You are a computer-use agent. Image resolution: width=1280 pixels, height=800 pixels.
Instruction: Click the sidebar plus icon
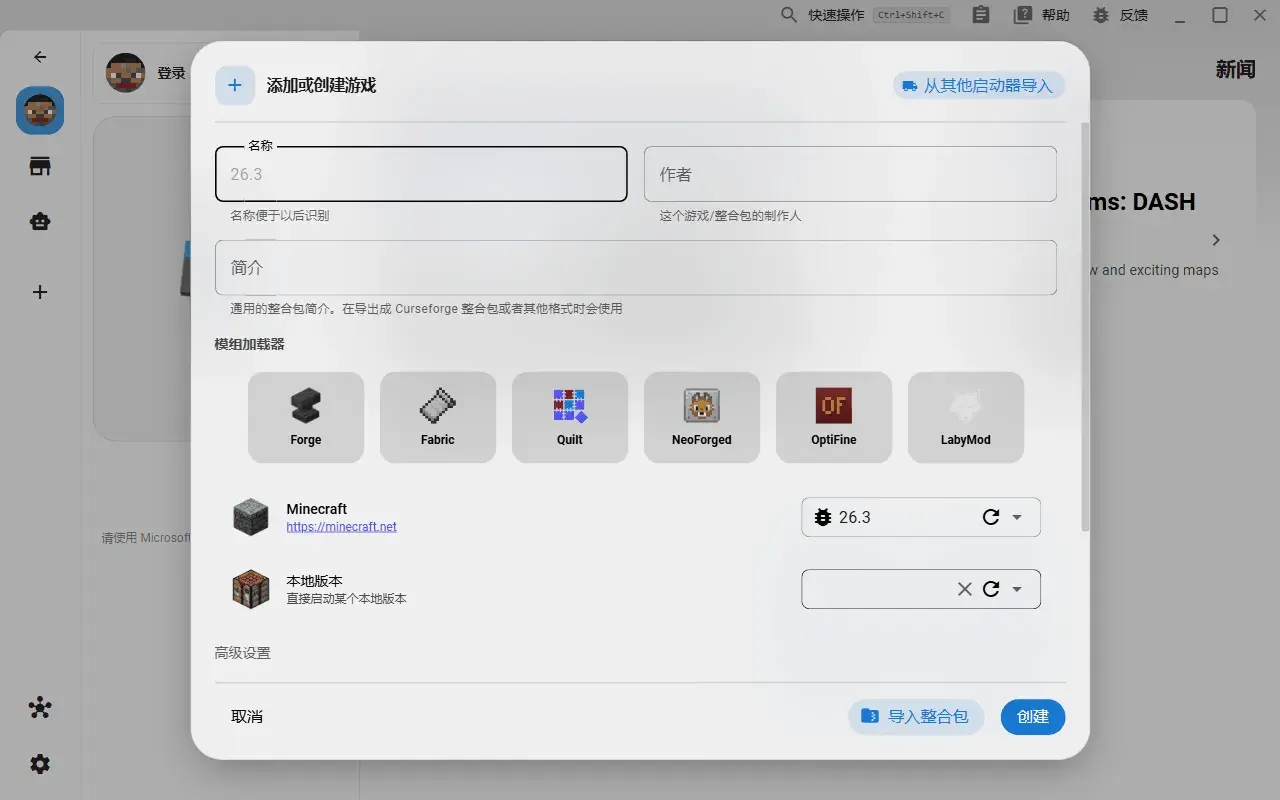(x=40, y=292)
